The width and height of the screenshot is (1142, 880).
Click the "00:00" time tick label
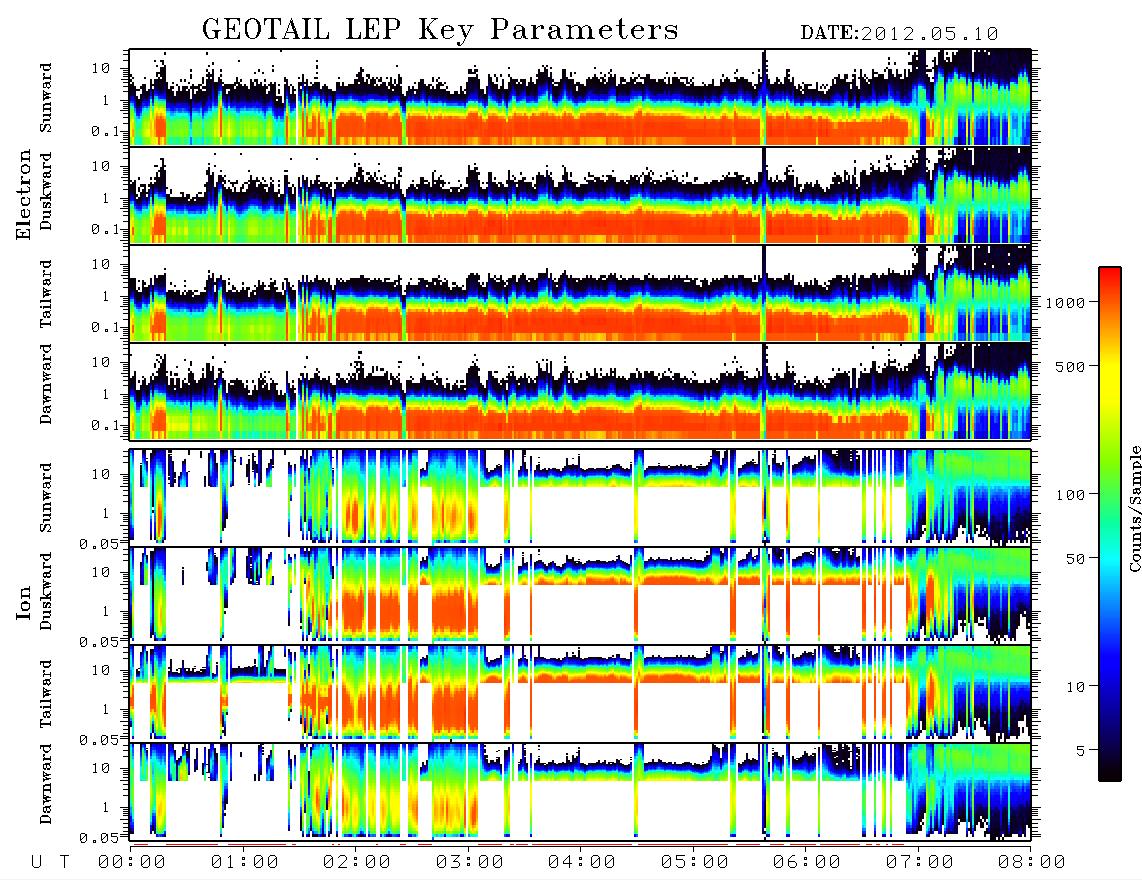(x=132, y=862)
